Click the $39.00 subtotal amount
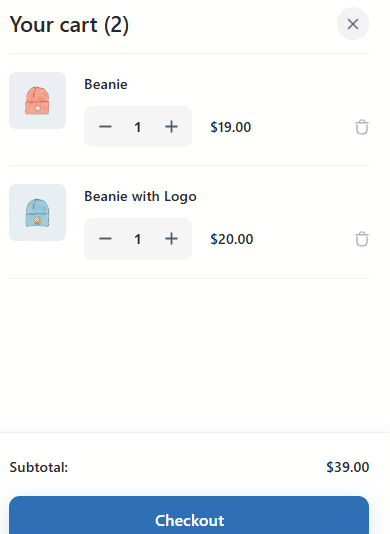The image size is (390, 534). click(347, 467)
